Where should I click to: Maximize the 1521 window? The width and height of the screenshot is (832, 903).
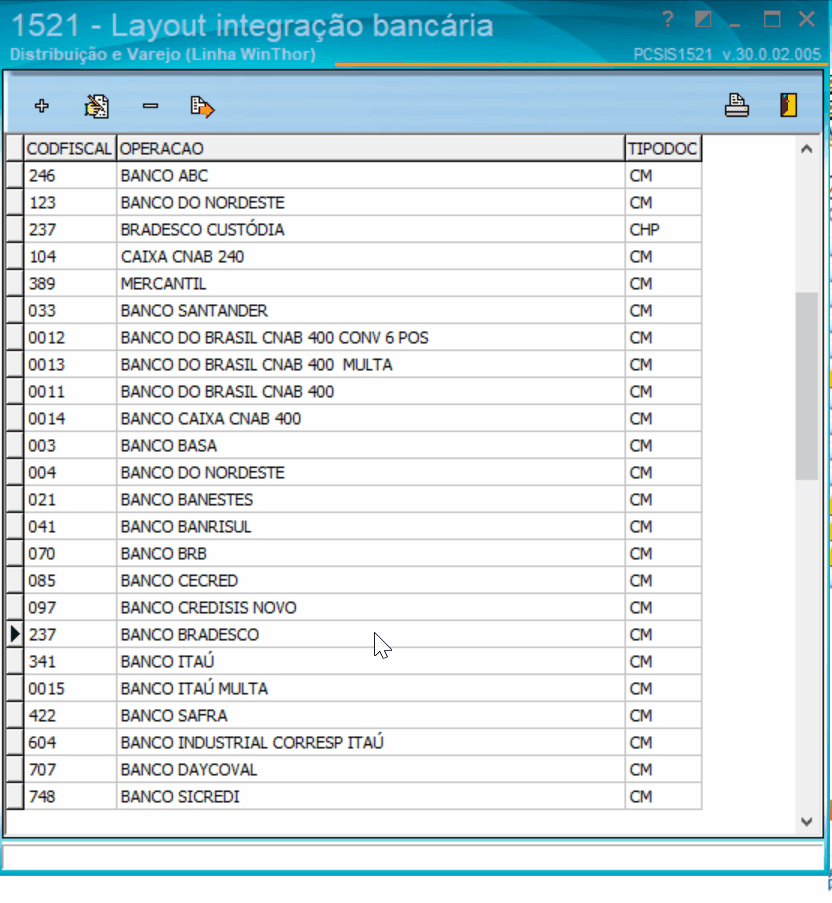pos(772,20)
